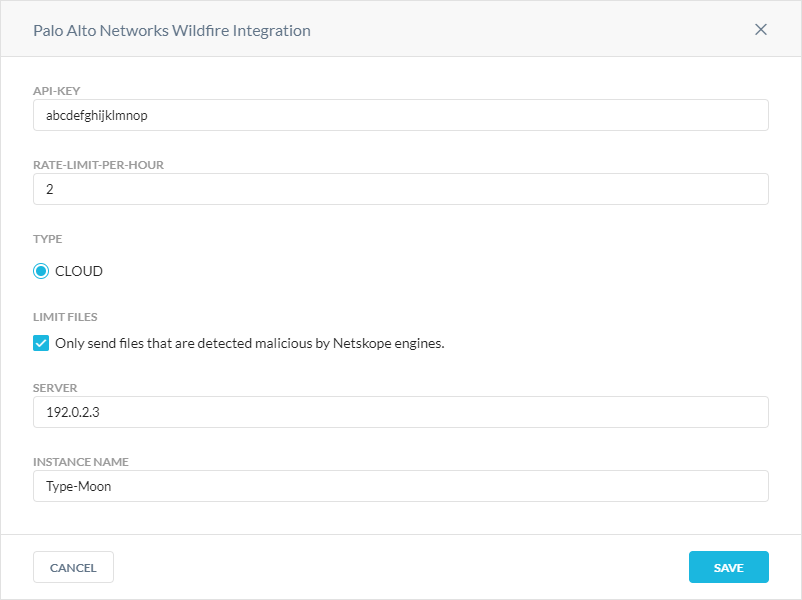Viewport: 802px width, 600px height.
Task: Click the Server address field
Action: [400, 412]
